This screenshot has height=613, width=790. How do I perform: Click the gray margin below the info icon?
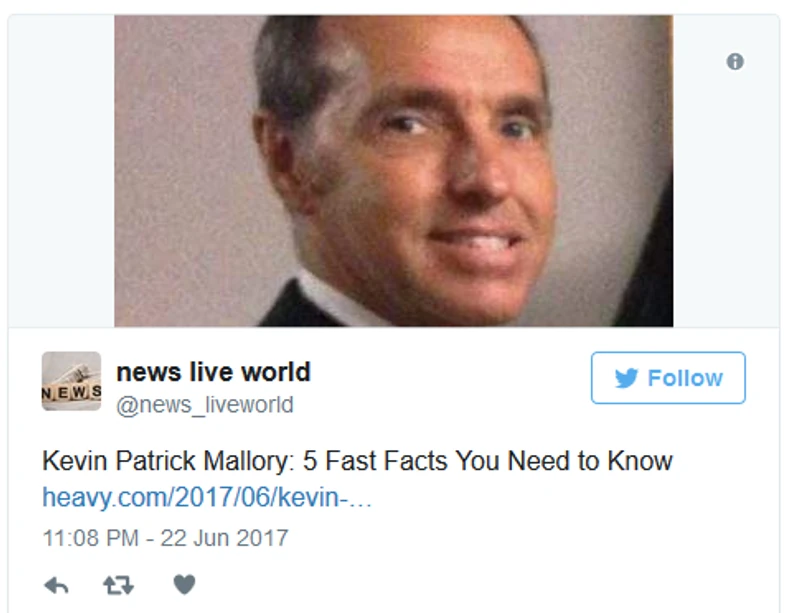tap(726, 201)
